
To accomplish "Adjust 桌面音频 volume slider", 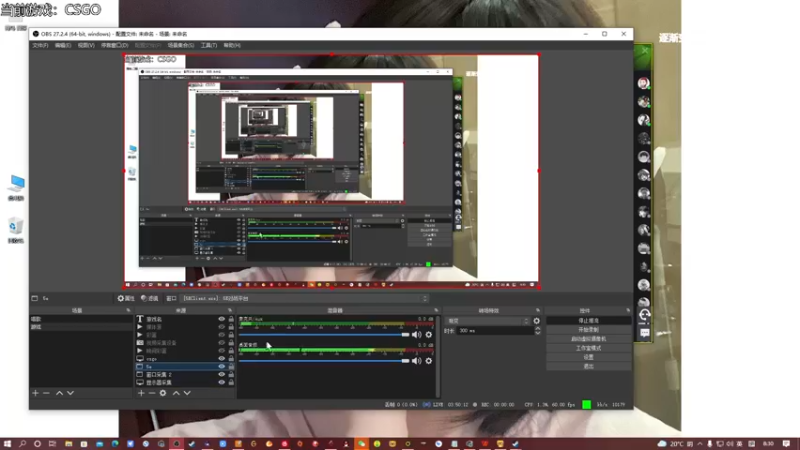I will [x=324, y=361].
